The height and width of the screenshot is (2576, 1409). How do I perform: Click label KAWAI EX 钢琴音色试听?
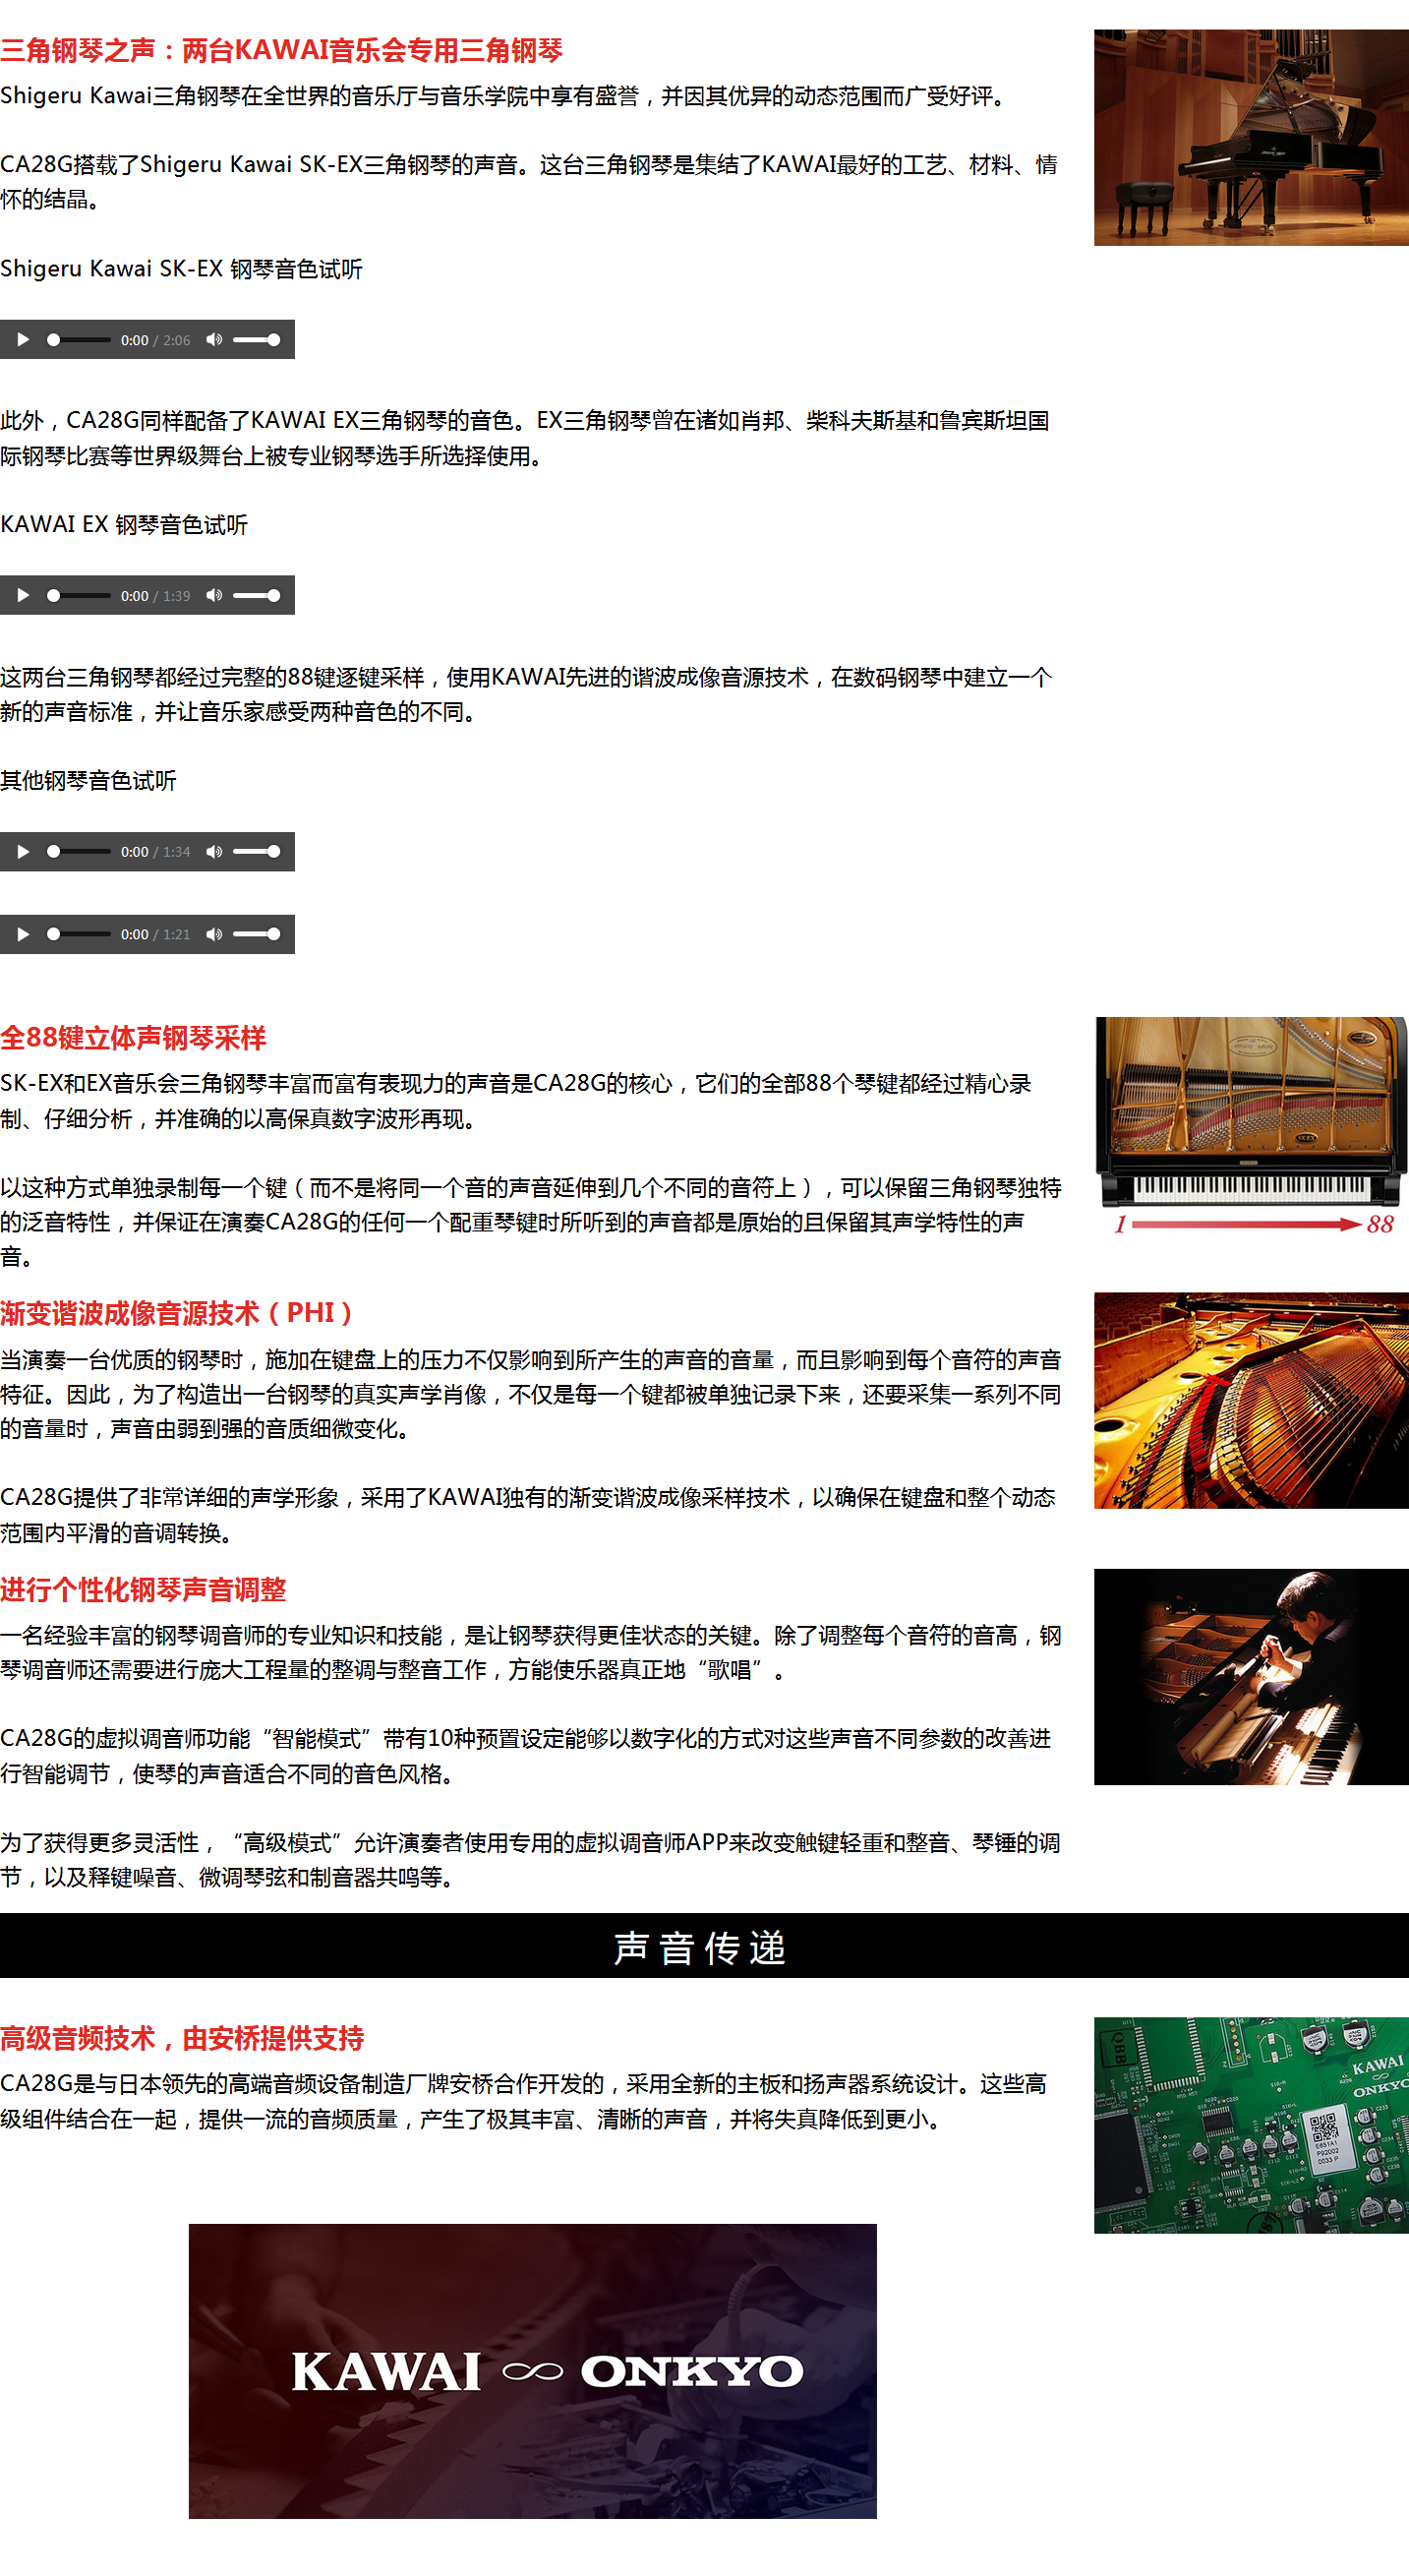pyautogui.click(x=124, y=525)
